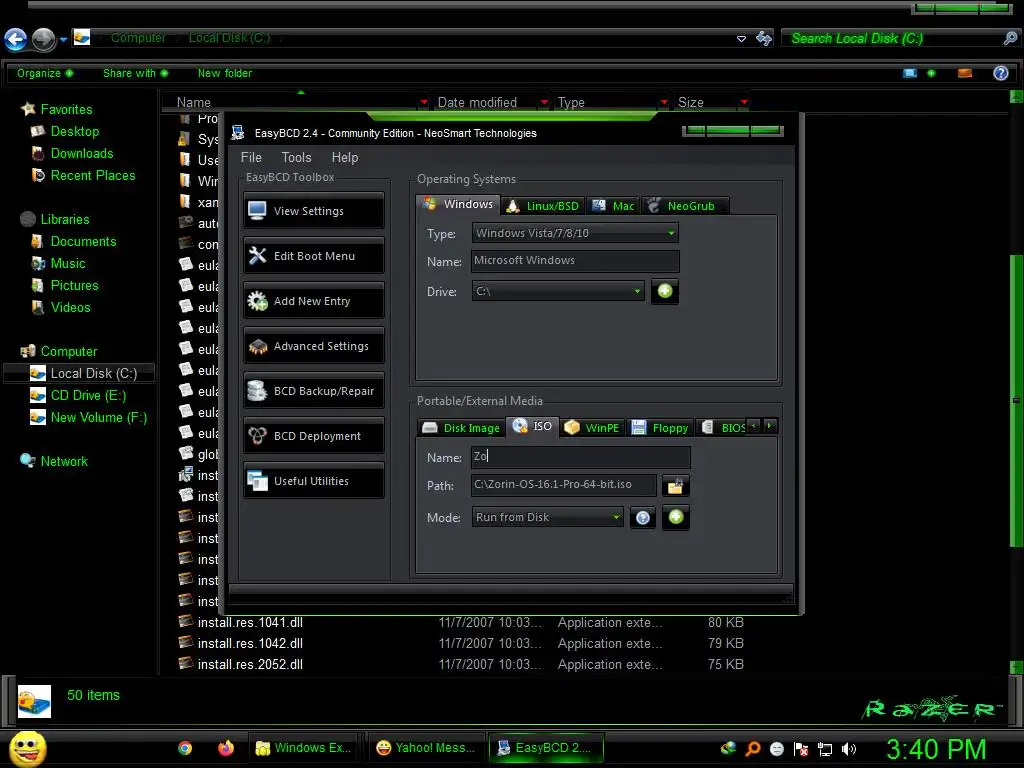Open Type column filter dropdown arrow
The width and height of the screenshot is (1024, 768).
pyautogui.click(x=664, y=102)
